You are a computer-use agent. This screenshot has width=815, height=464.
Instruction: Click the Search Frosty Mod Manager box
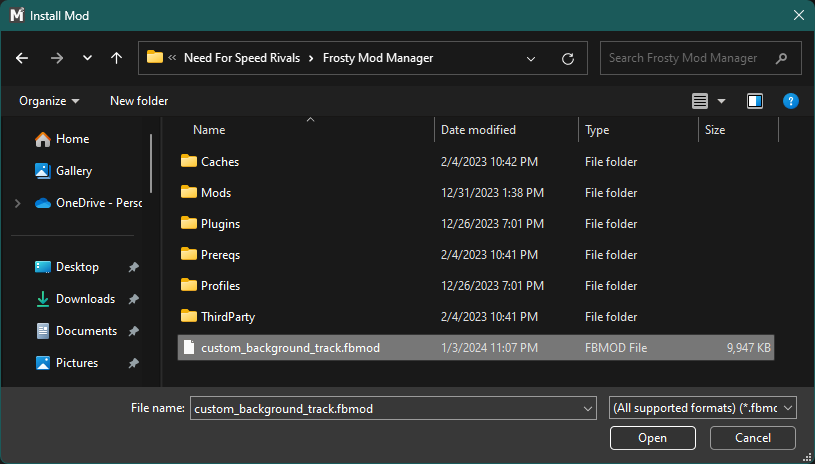click(x=700, y=58)
